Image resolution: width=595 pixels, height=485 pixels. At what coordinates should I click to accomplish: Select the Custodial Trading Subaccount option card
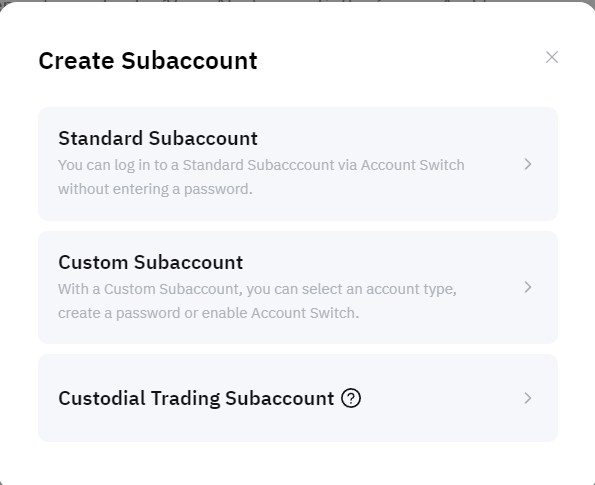click(298, 398)
